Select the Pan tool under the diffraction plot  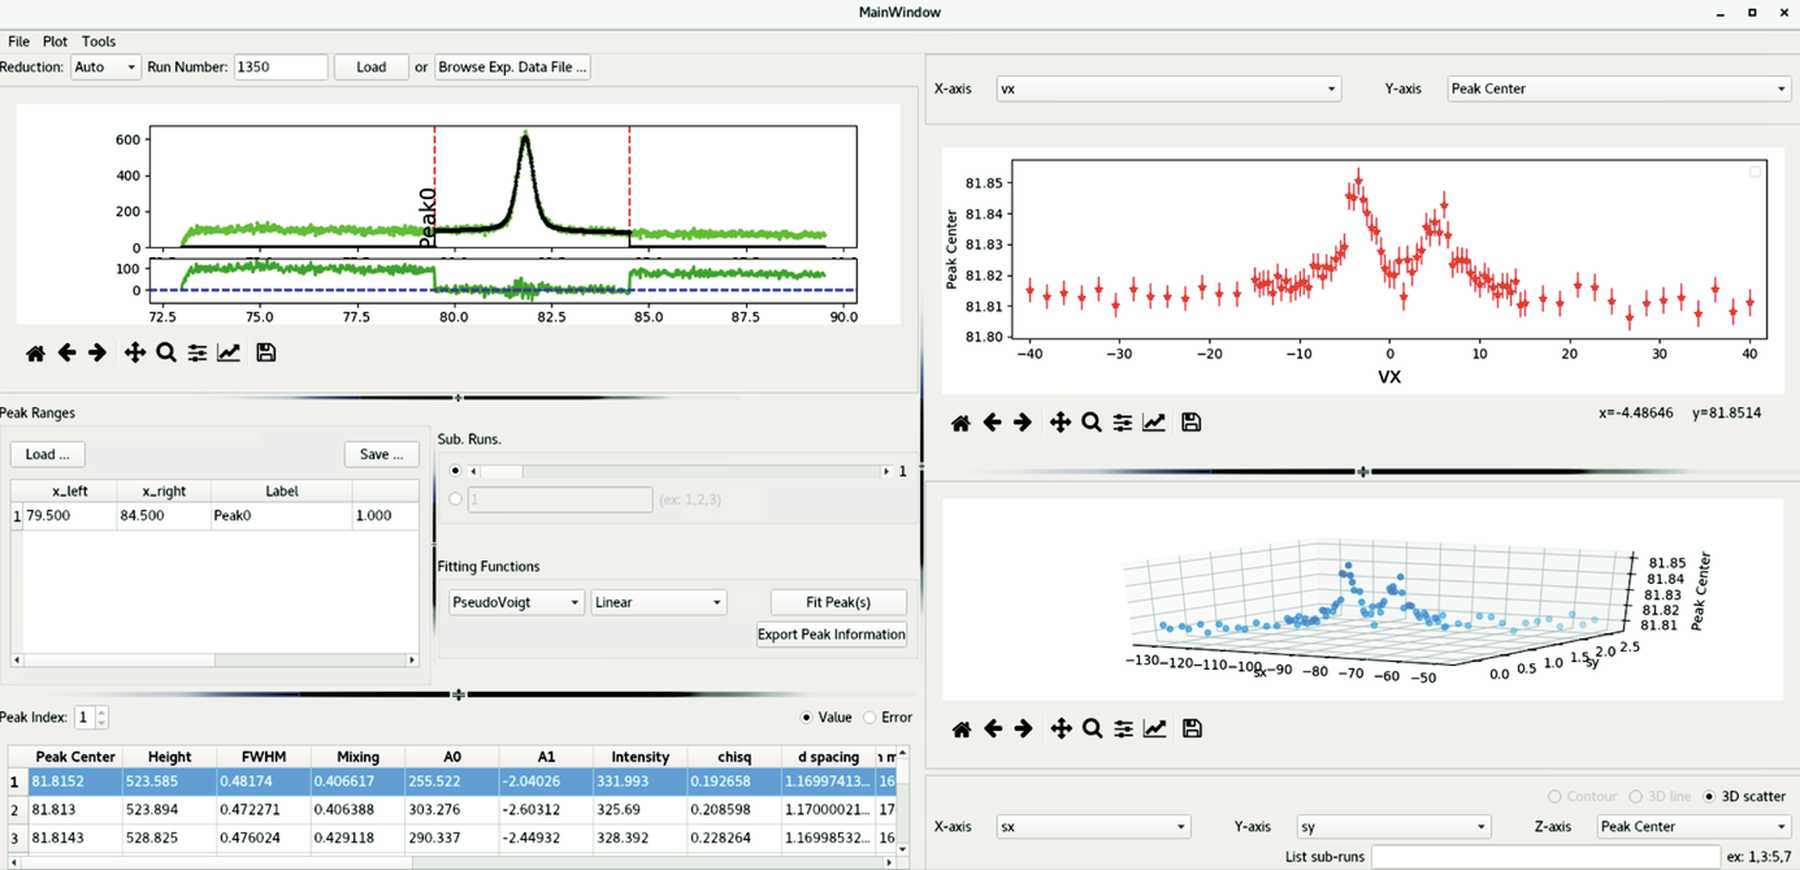point(135,353)
